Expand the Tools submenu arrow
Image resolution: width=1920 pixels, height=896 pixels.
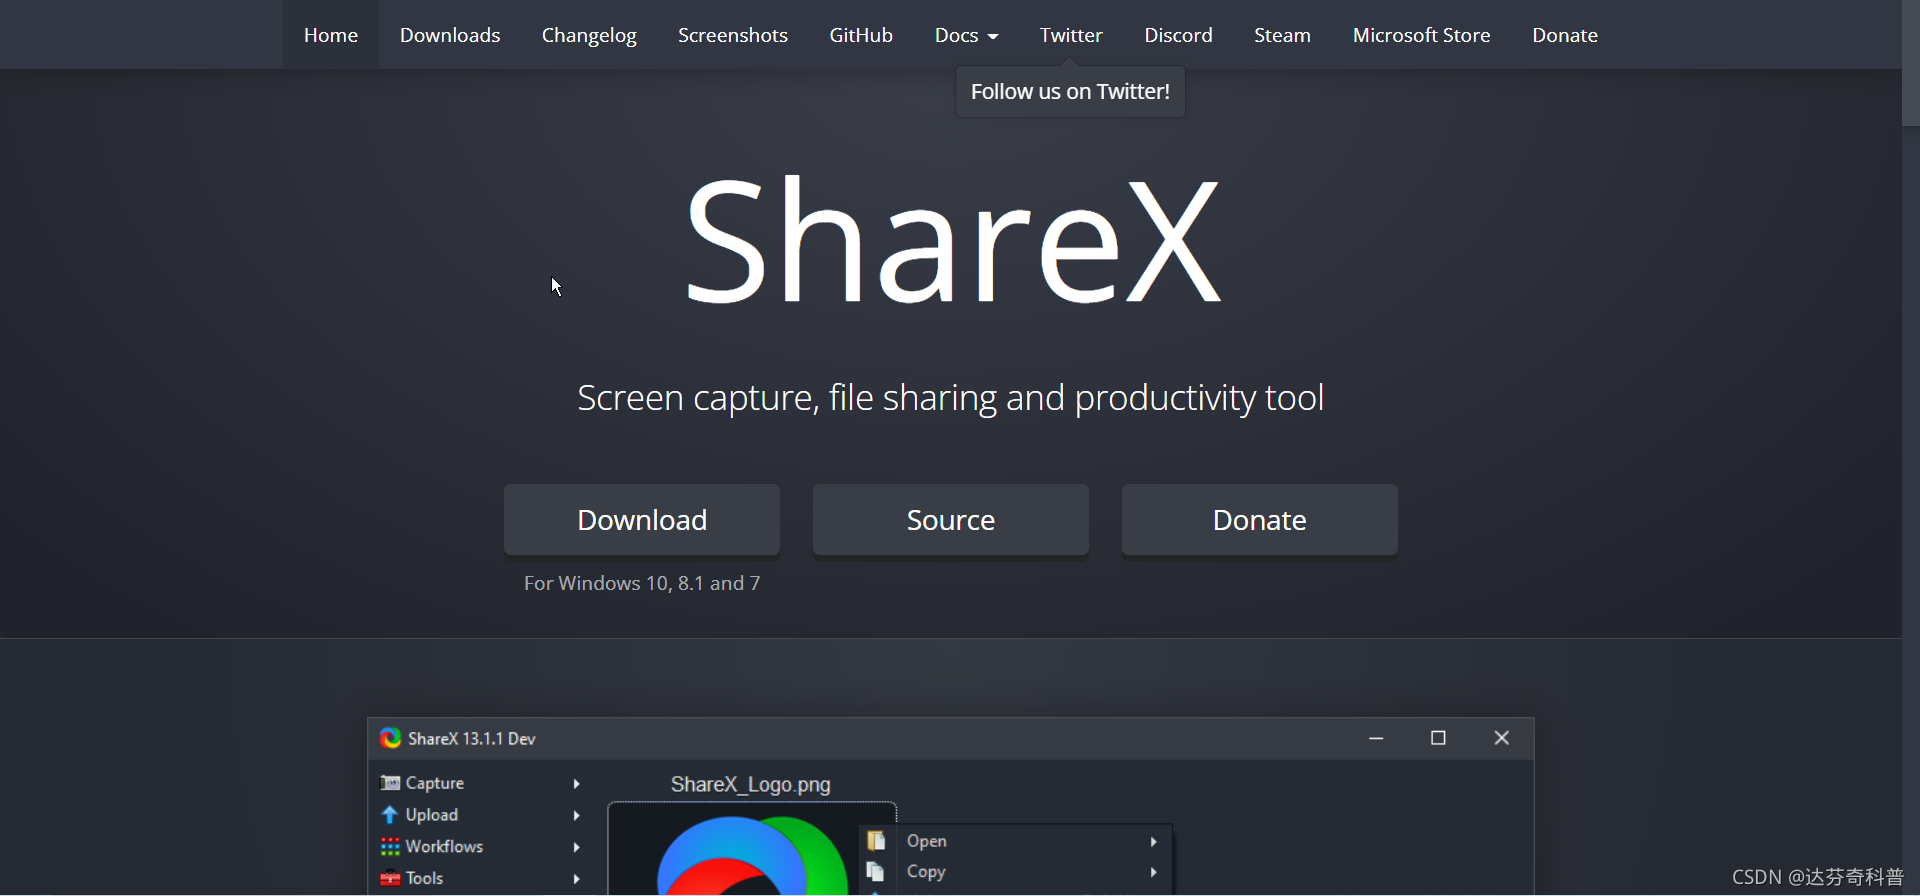[576, 879]
